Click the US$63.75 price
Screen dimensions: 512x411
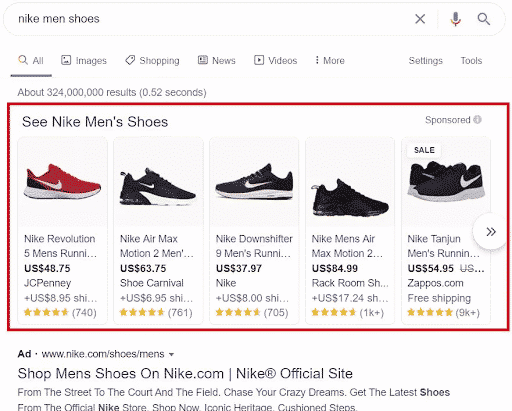[x=143, y=268]
